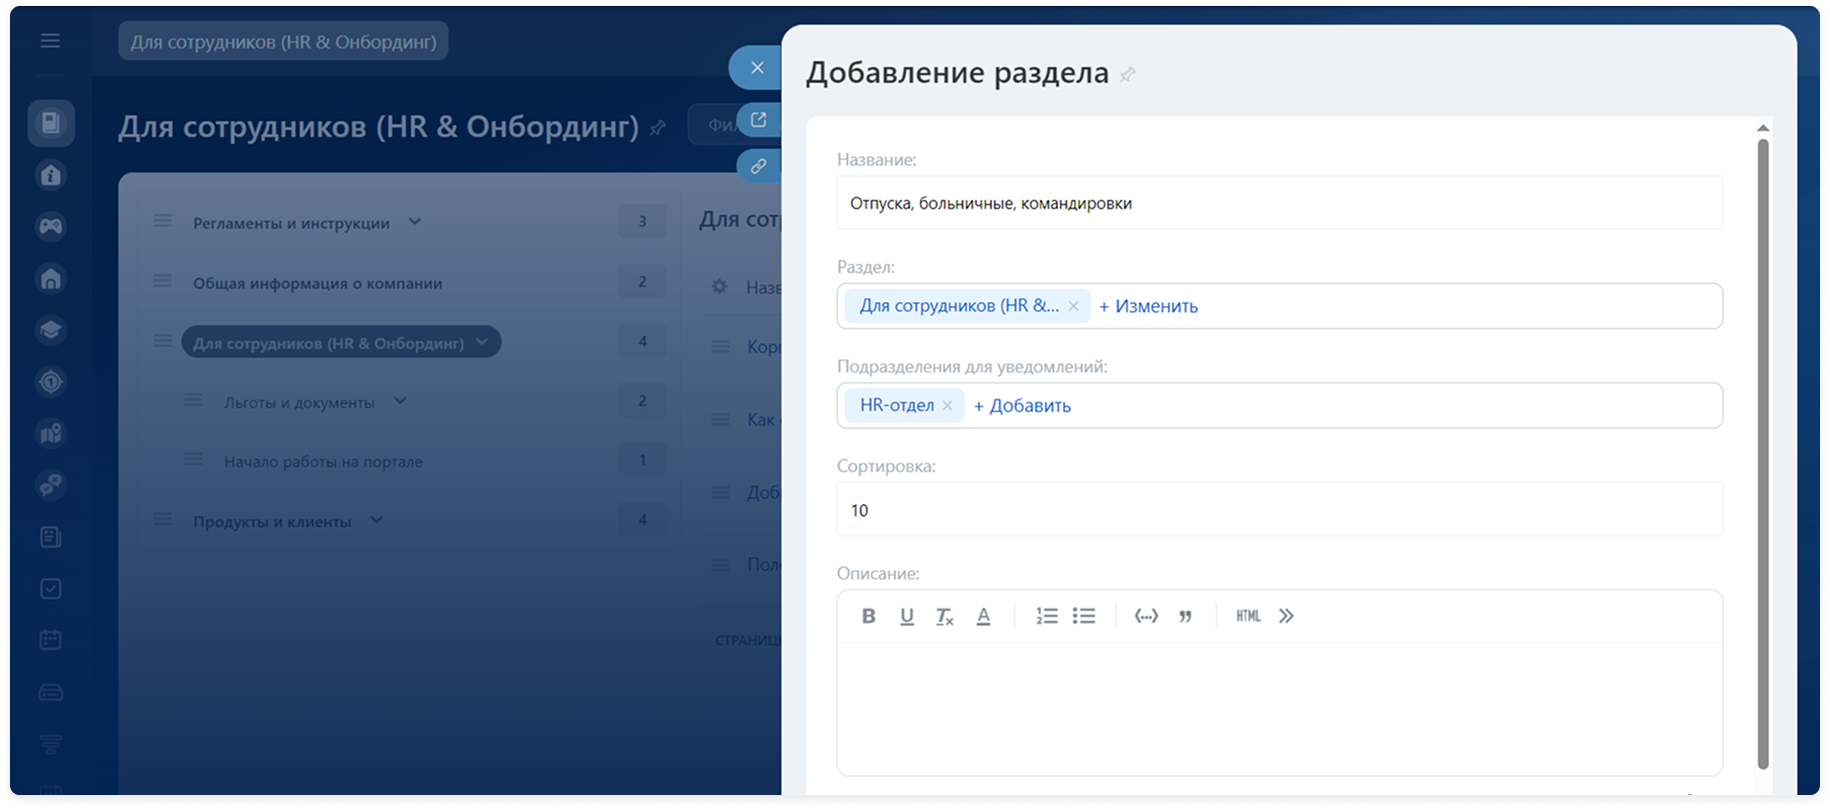Click the Изменить link for section
The width and height of the screenshot is (1830, 810).
1148,306
